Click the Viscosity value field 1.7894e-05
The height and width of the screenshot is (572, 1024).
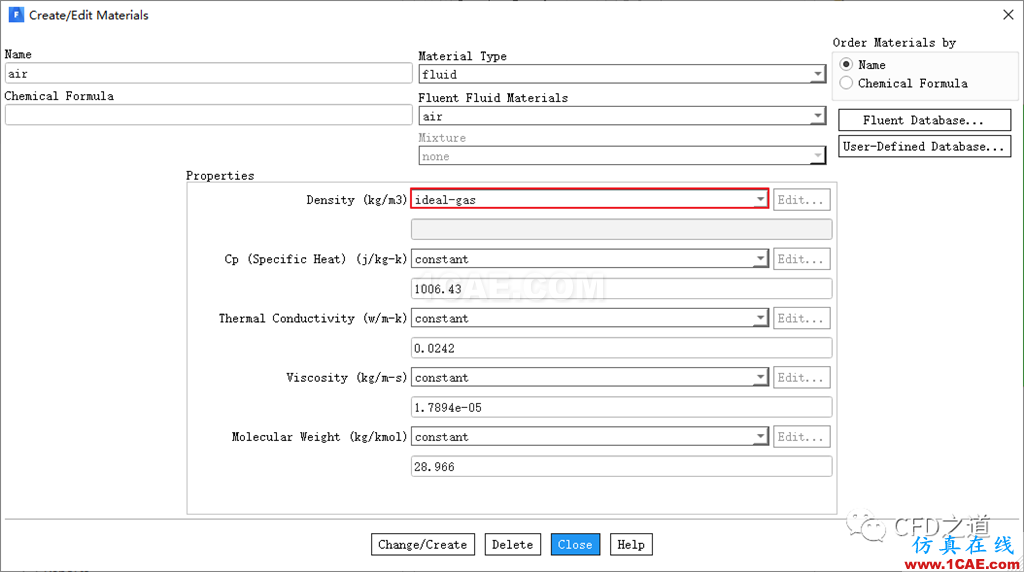(621, 407)
